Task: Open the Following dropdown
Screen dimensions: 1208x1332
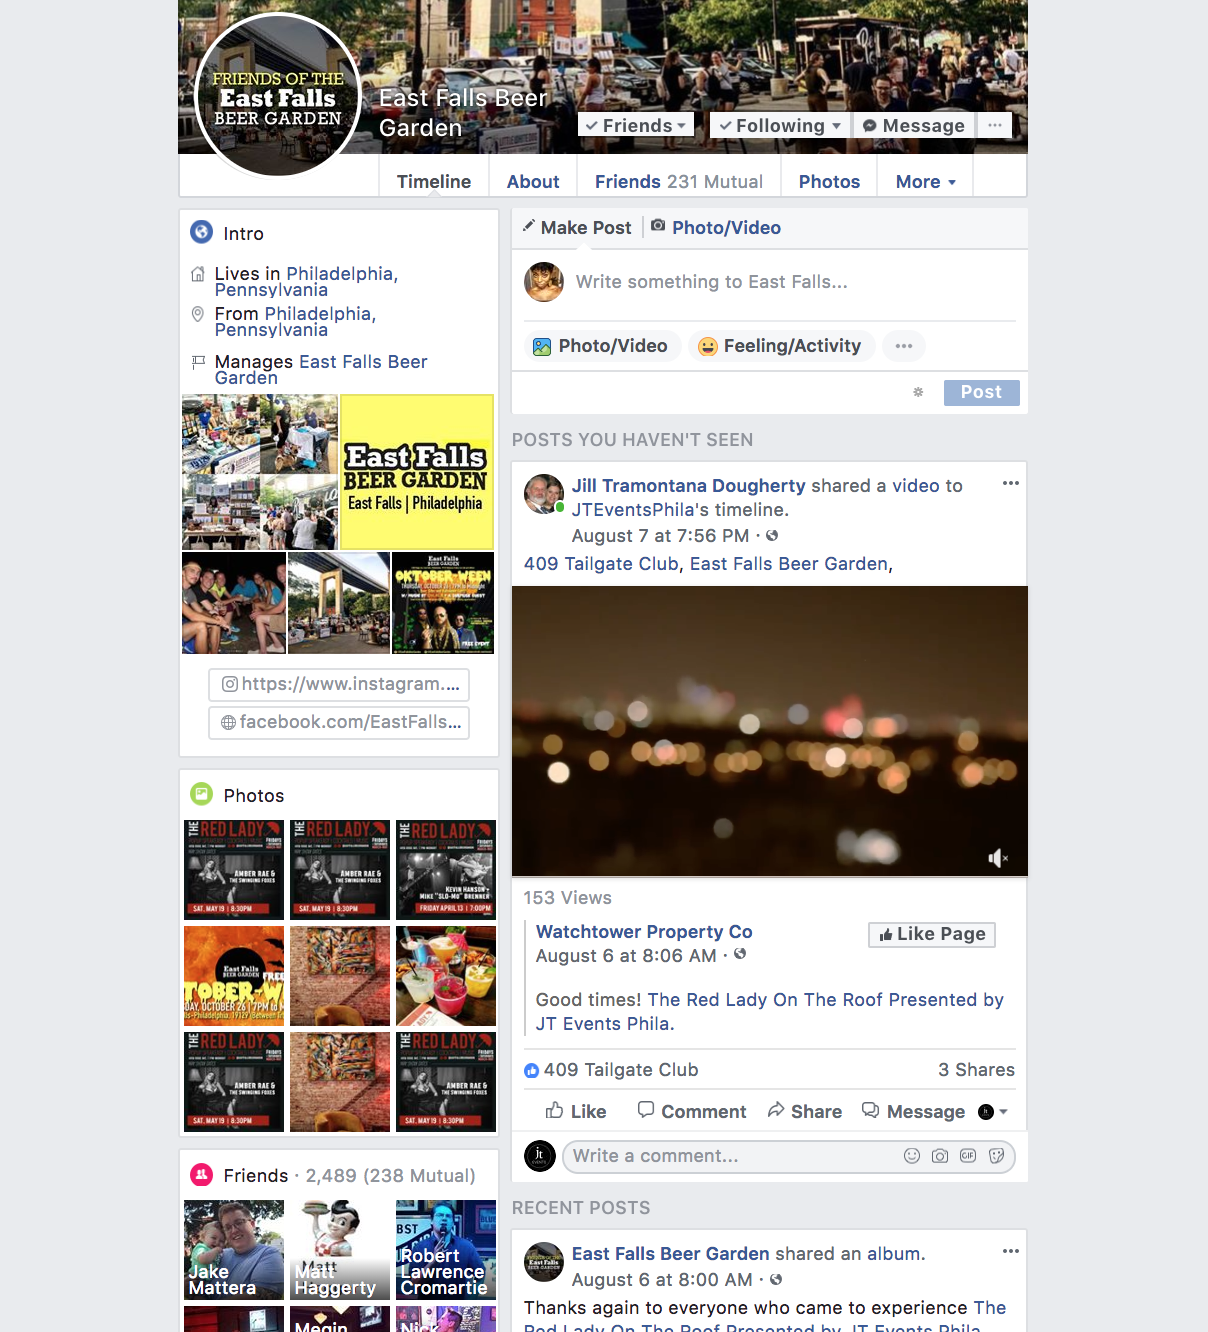Action: click(x=779, y=125)
